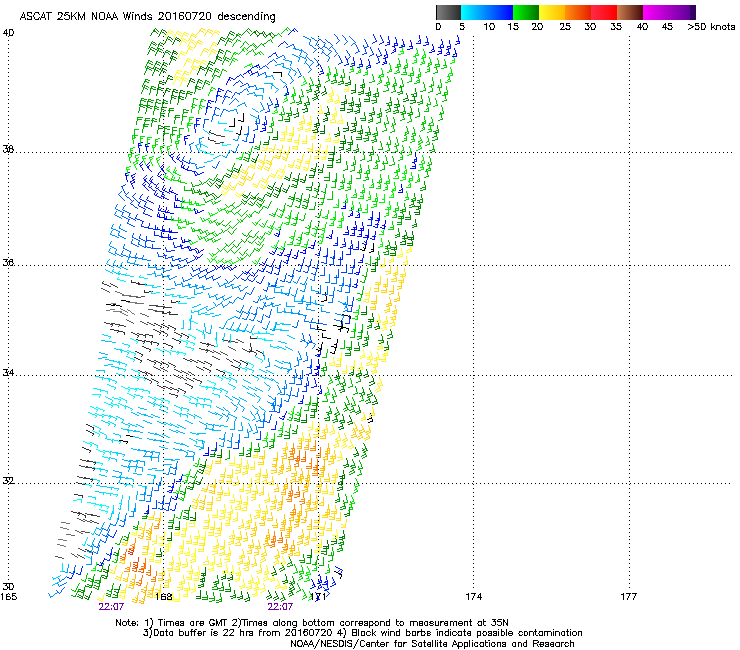The image size is (740, 650).
Task: Click the left purple 22:07 time stamp
Action: point(111,607)
